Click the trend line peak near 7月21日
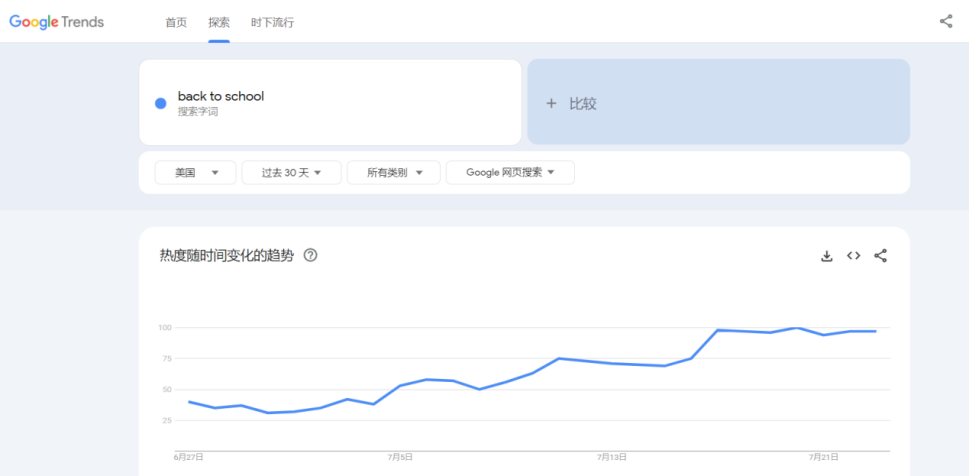The image size is (969, 476). coord(797,328)
